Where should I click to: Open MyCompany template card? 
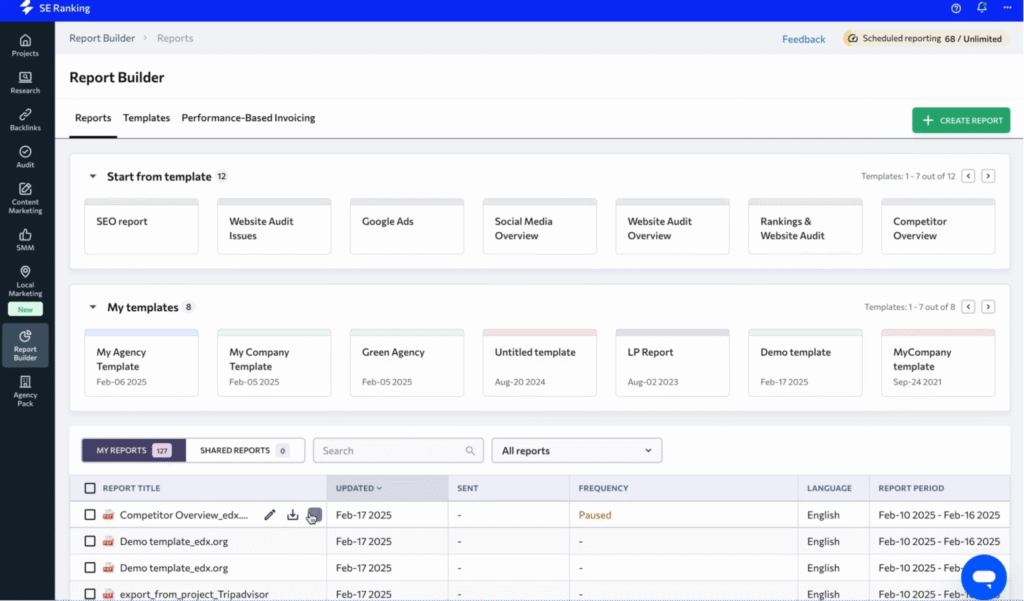point(938,363)
